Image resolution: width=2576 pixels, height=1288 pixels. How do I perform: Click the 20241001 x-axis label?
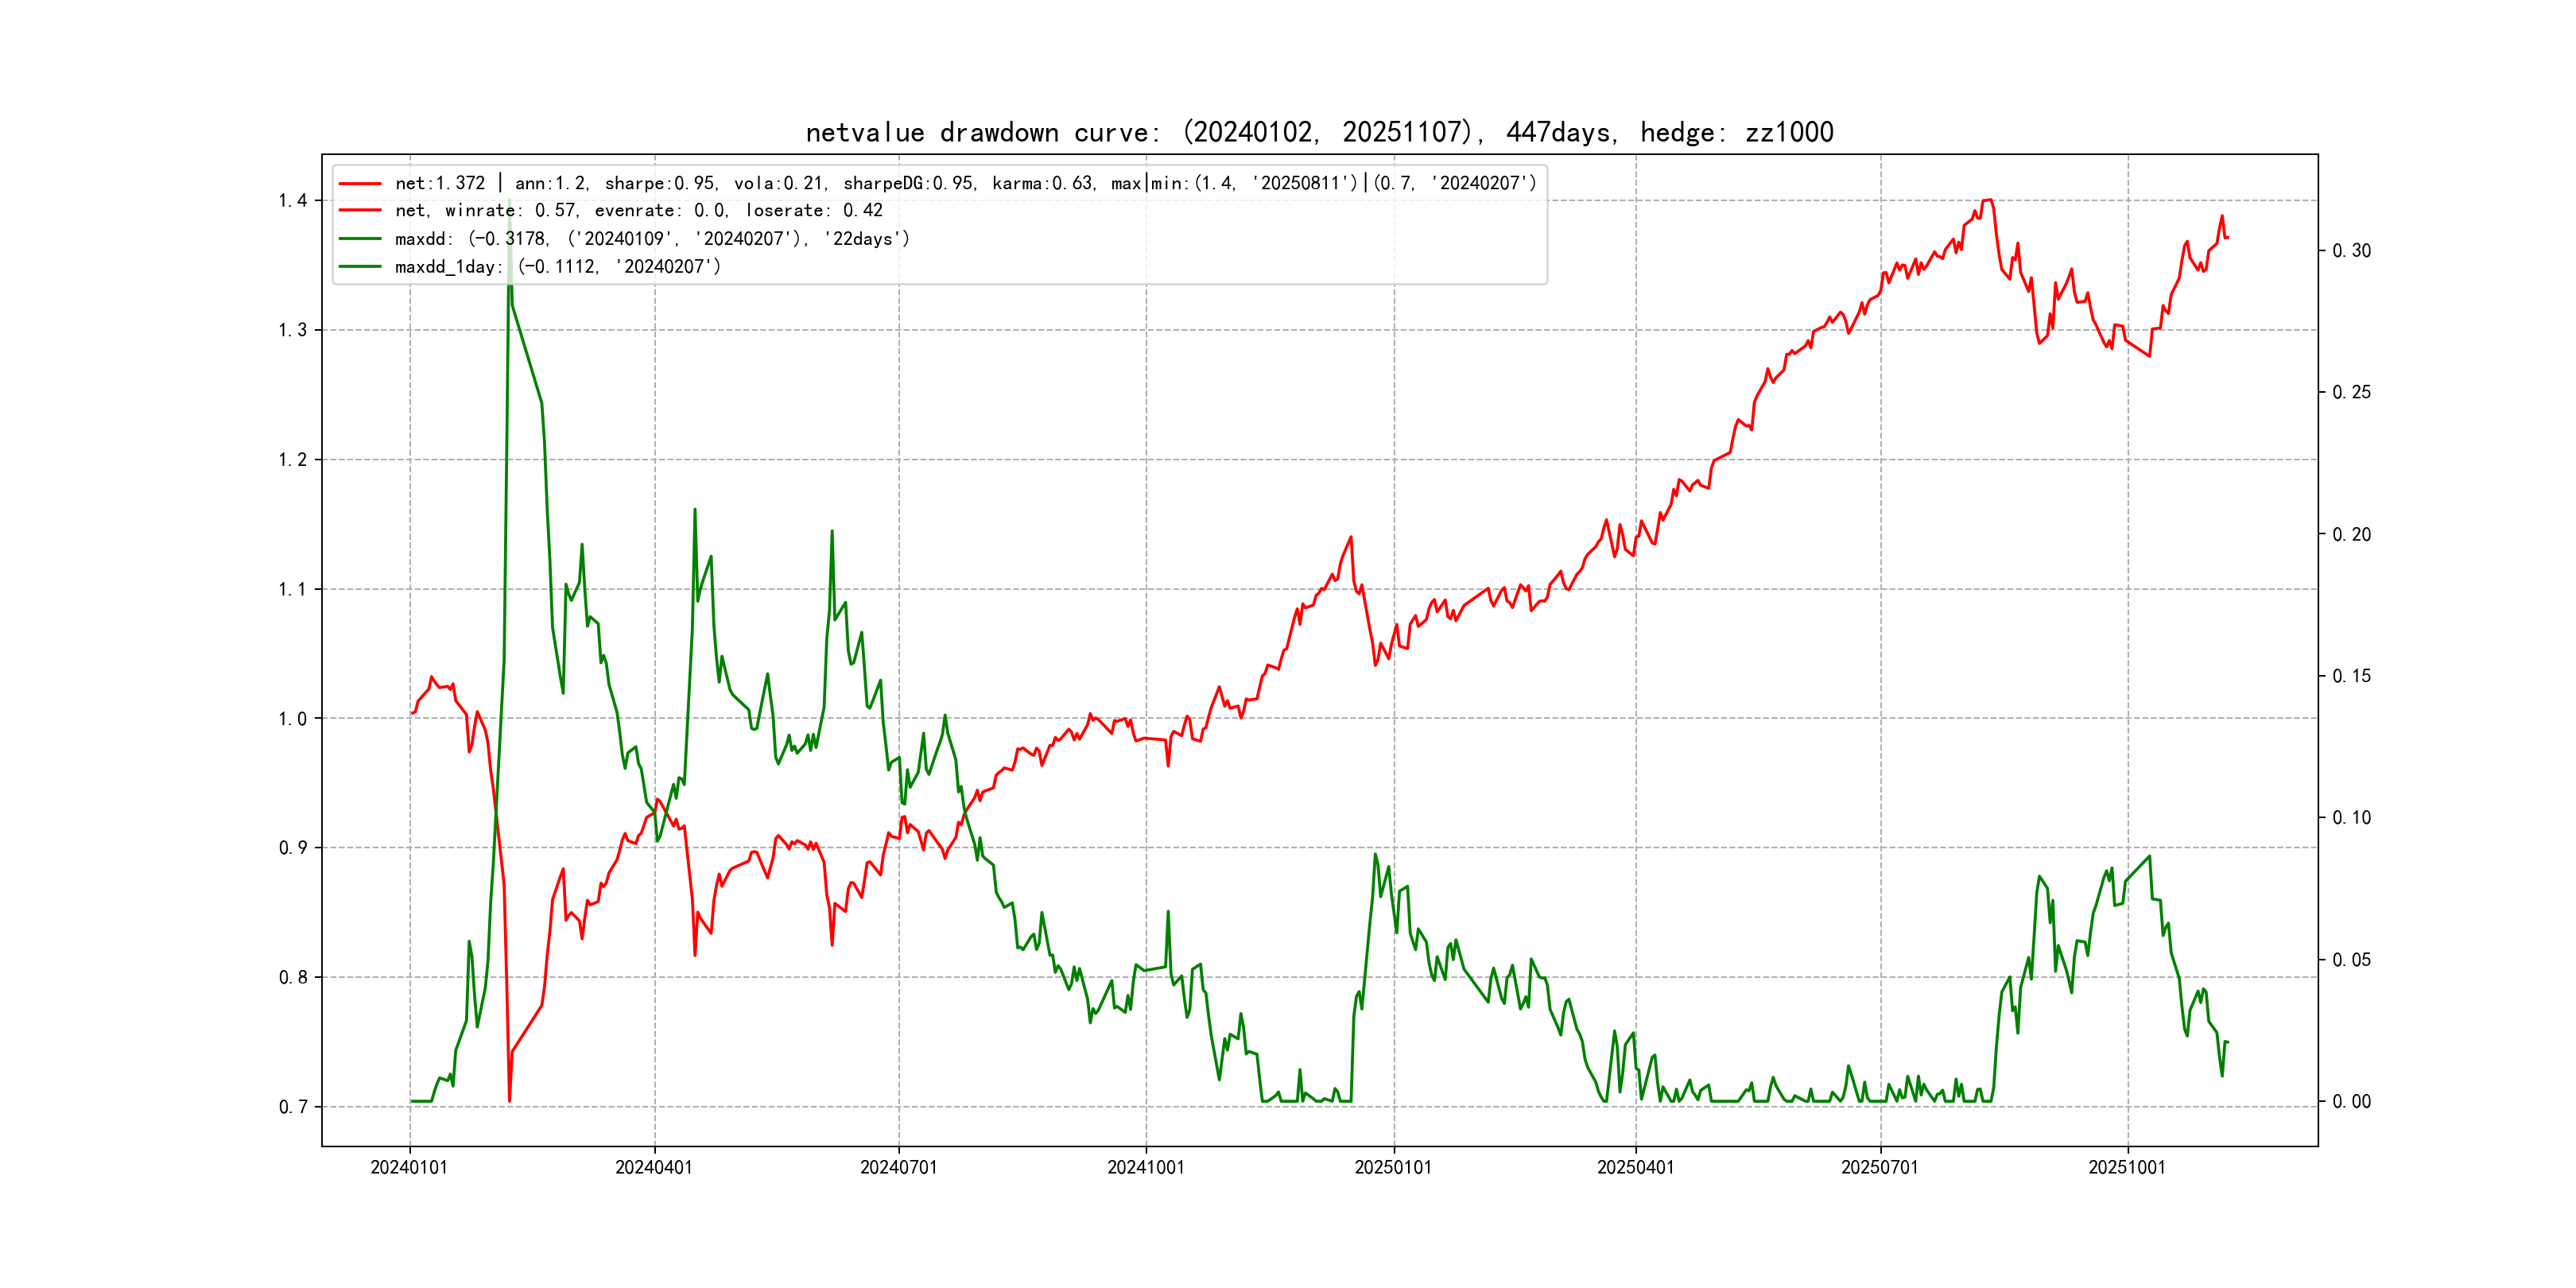pyautogui.click(x=1146, y=1167)
